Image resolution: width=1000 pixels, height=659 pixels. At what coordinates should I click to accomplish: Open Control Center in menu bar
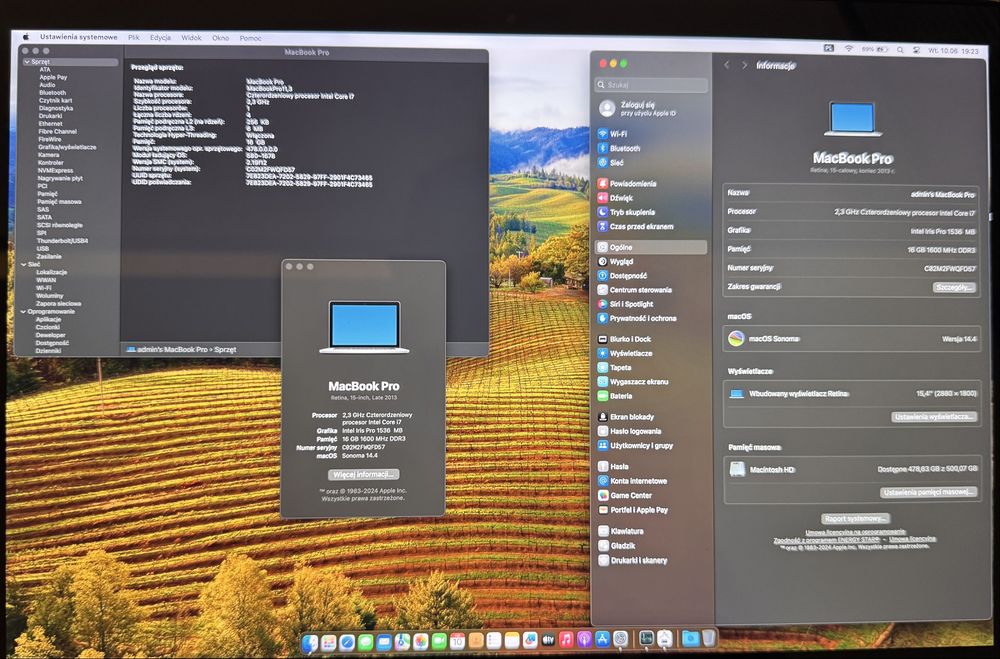pos(916,50)
